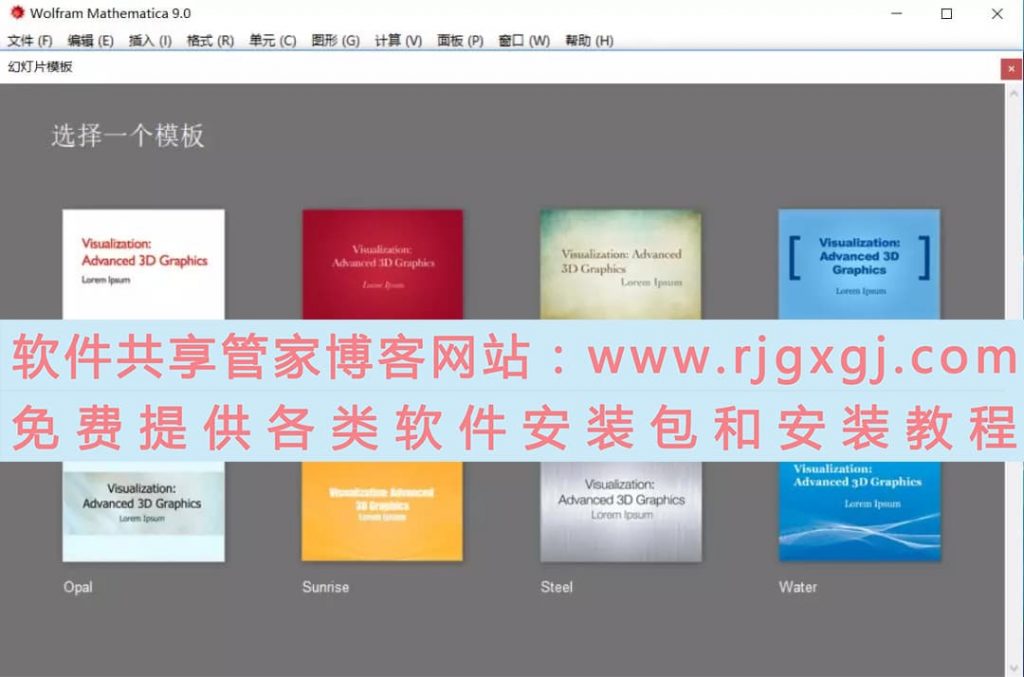
Task: Choose the Sunrise orange template thumbnail
Action: (382, 512)
